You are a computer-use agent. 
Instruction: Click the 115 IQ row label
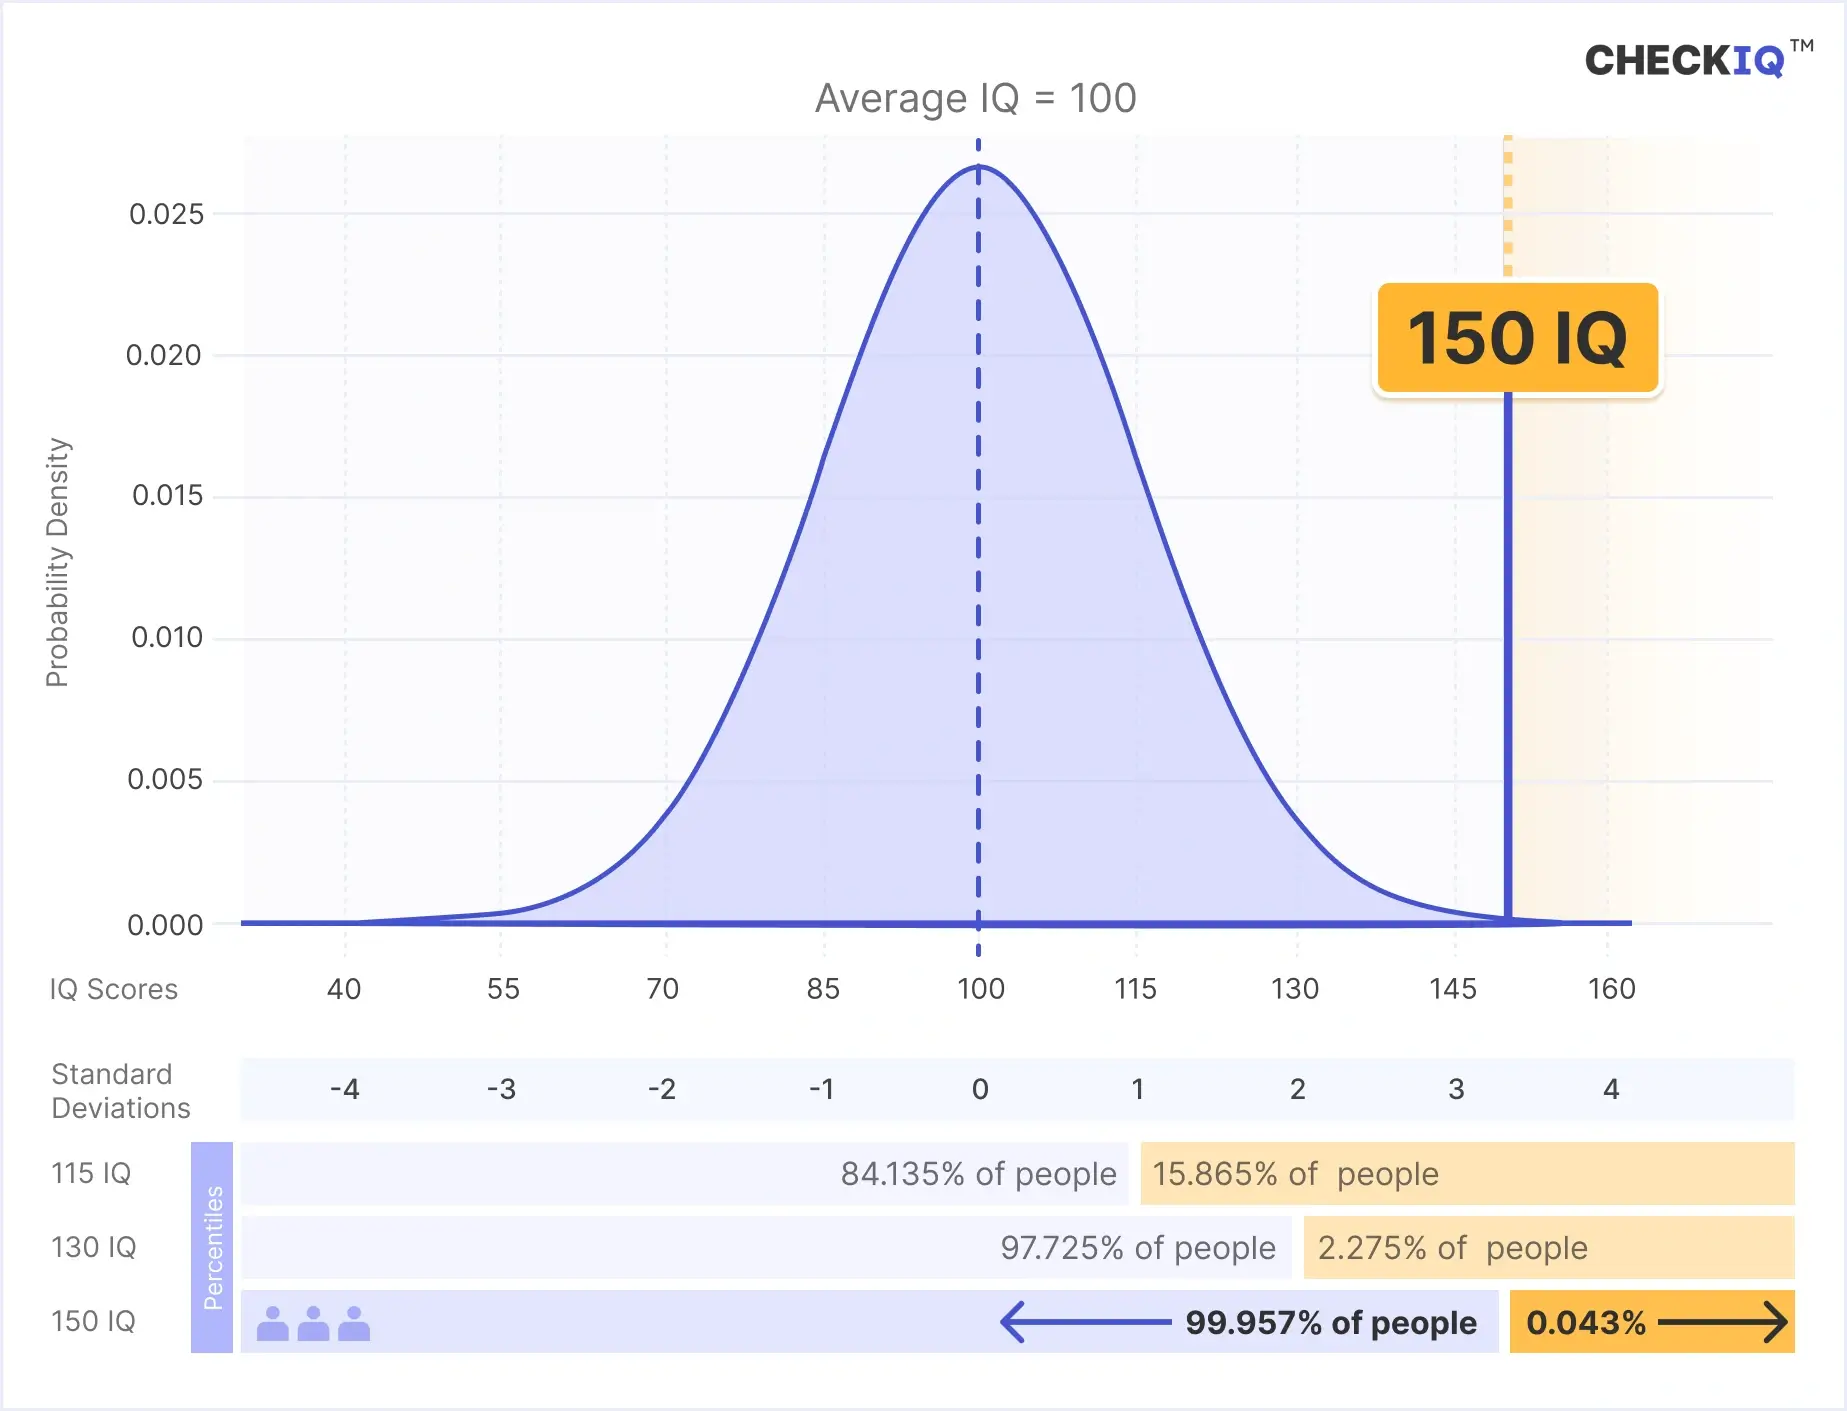pos(91,1173)
